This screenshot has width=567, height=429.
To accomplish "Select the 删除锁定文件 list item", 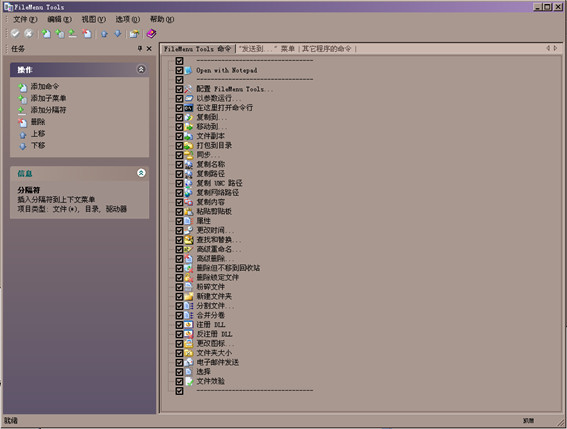I will point(217,277).
